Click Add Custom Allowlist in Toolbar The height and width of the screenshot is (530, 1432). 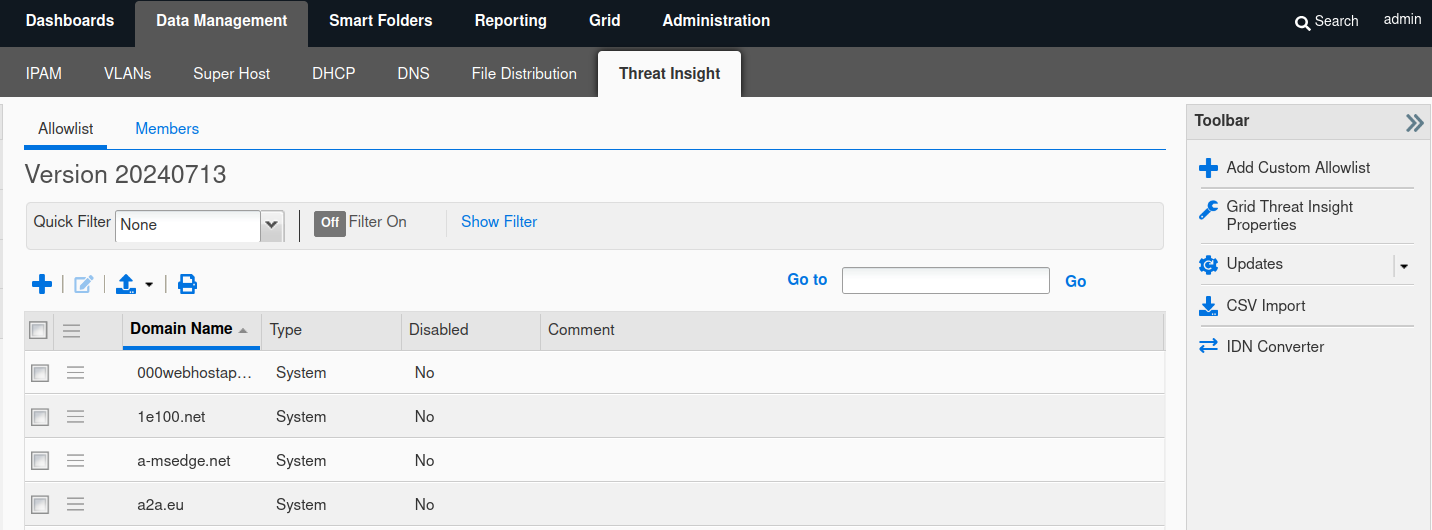coord(1297,168)
